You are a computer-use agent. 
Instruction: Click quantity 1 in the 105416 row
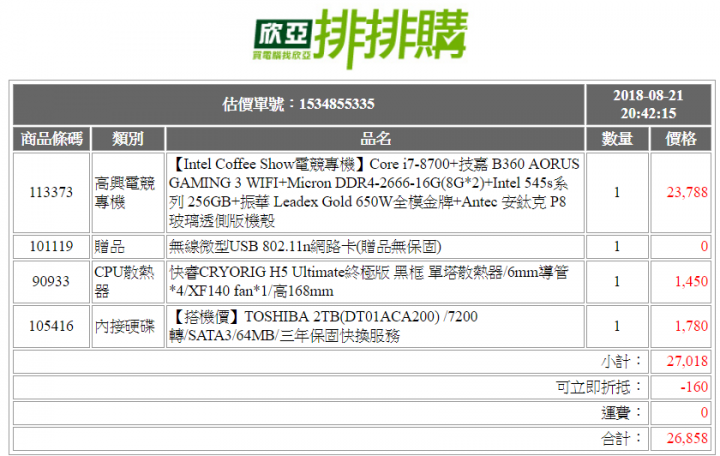click(x=617, y=326)
